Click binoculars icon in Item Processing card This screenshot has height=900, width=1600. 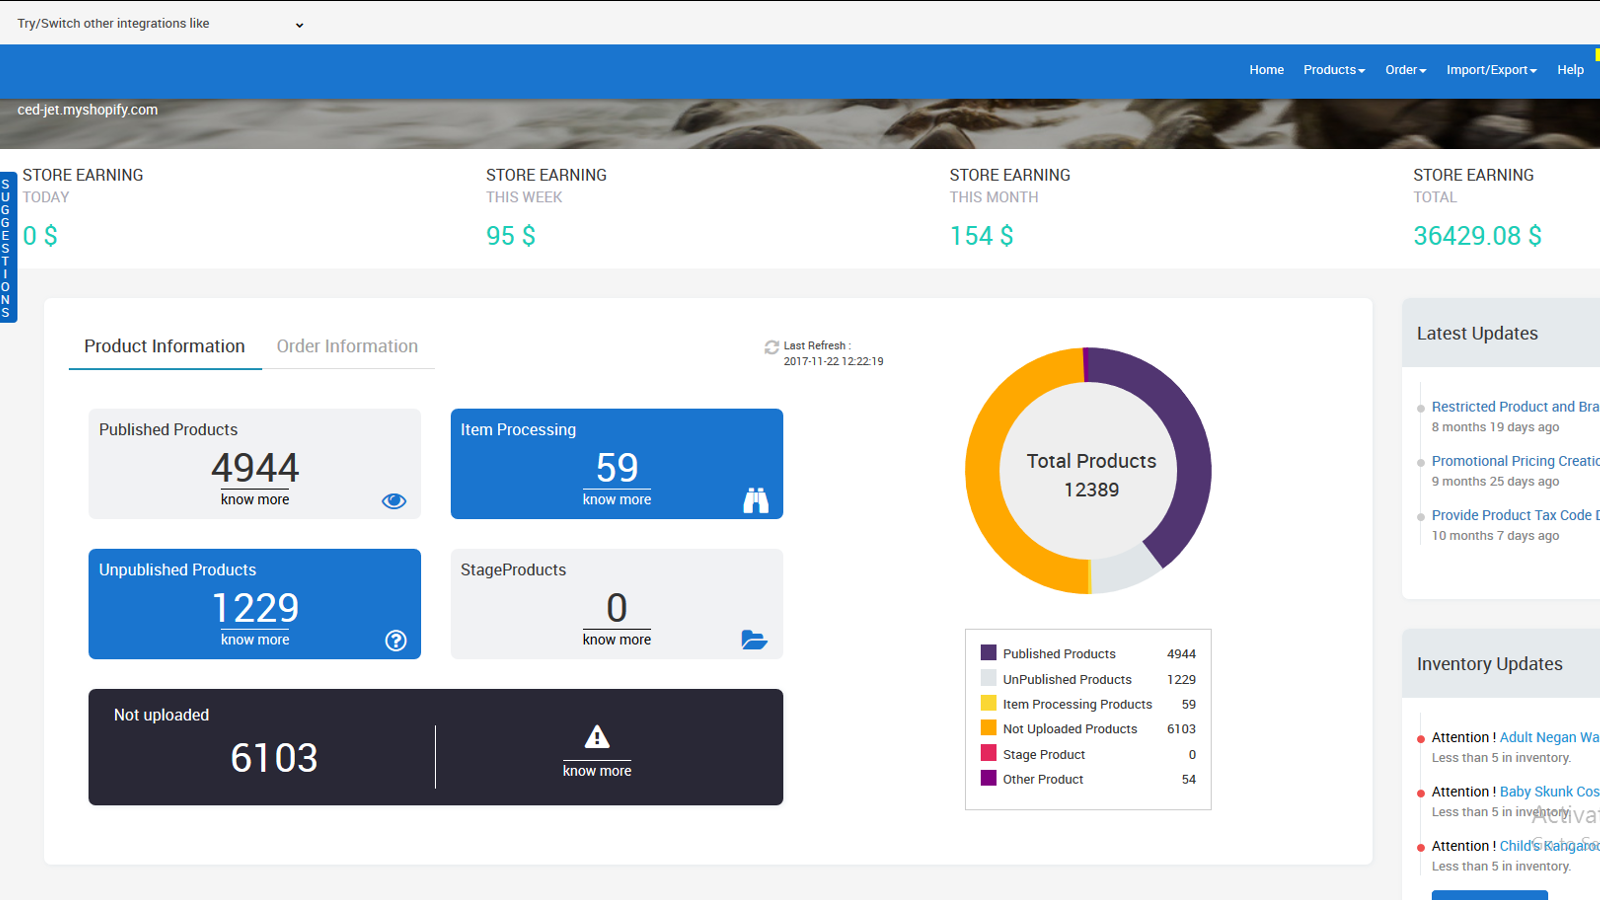(756, 500)
